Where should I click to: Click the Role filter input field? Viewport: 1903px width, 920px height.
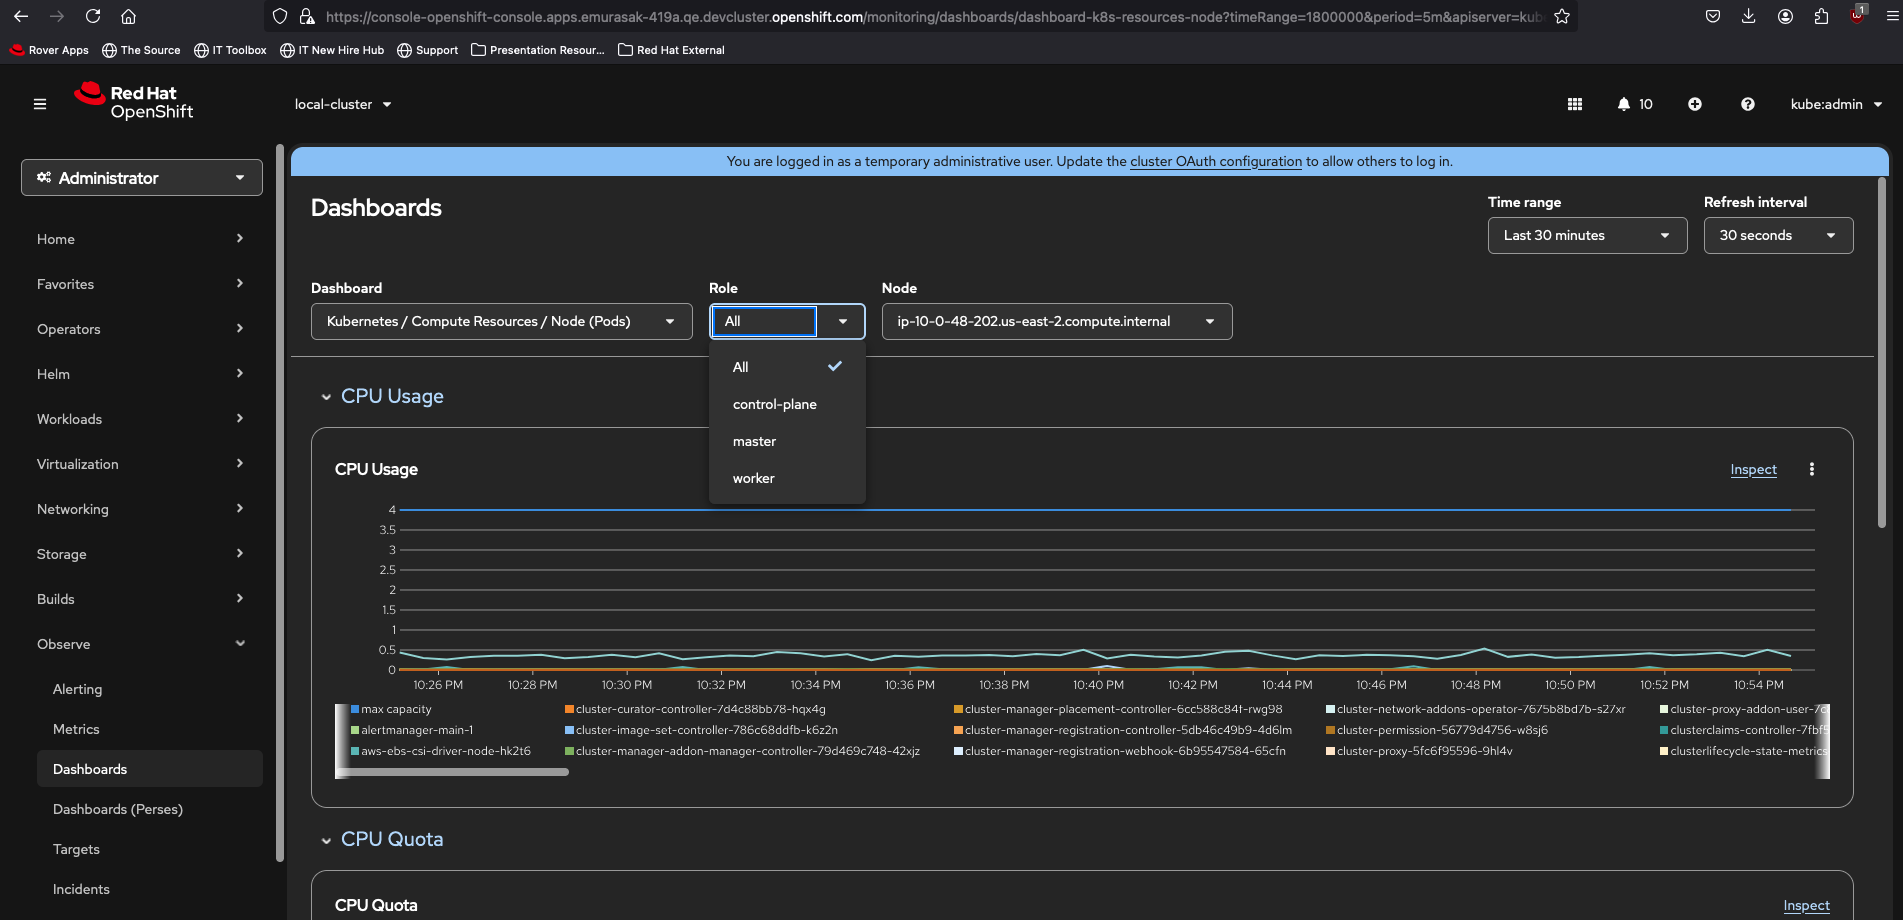coord(765,321)
